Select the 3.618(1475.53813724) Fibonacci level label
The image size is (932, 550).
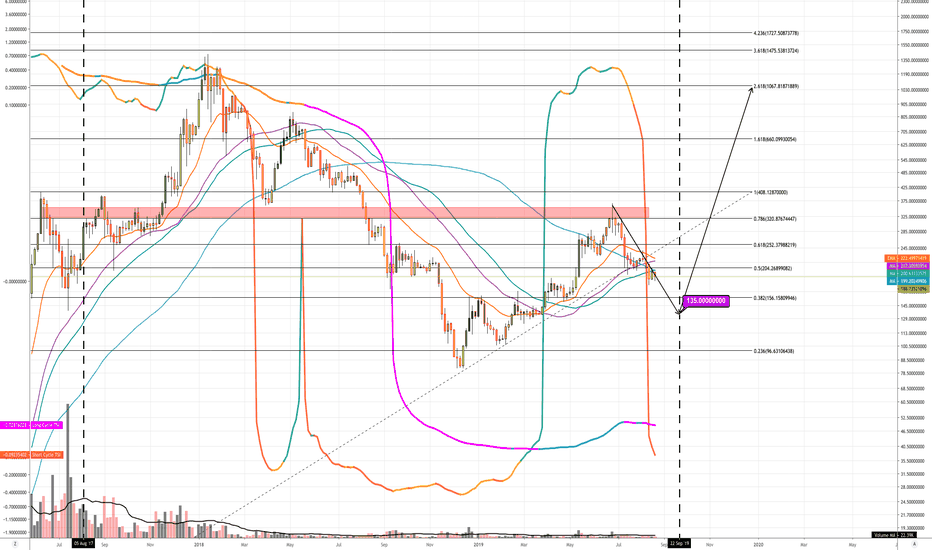click(x=776, y=51)
